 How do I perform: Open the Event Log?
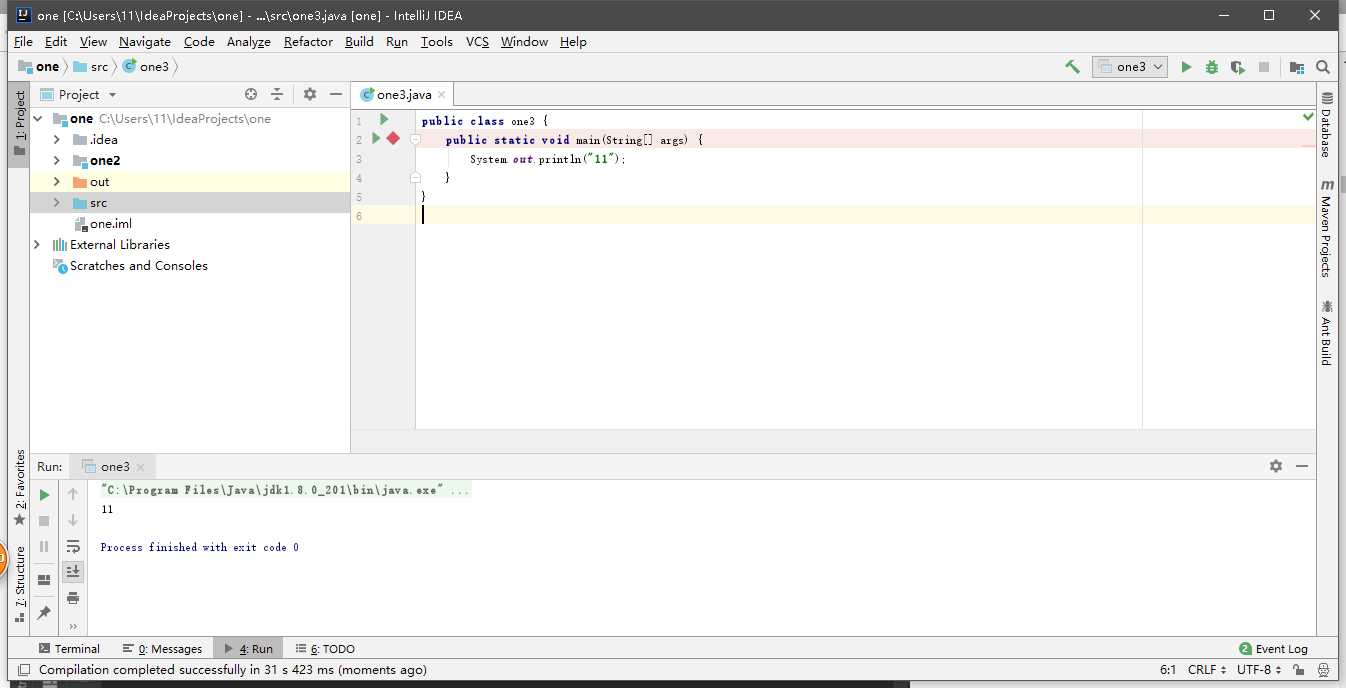coord(1273,649)
